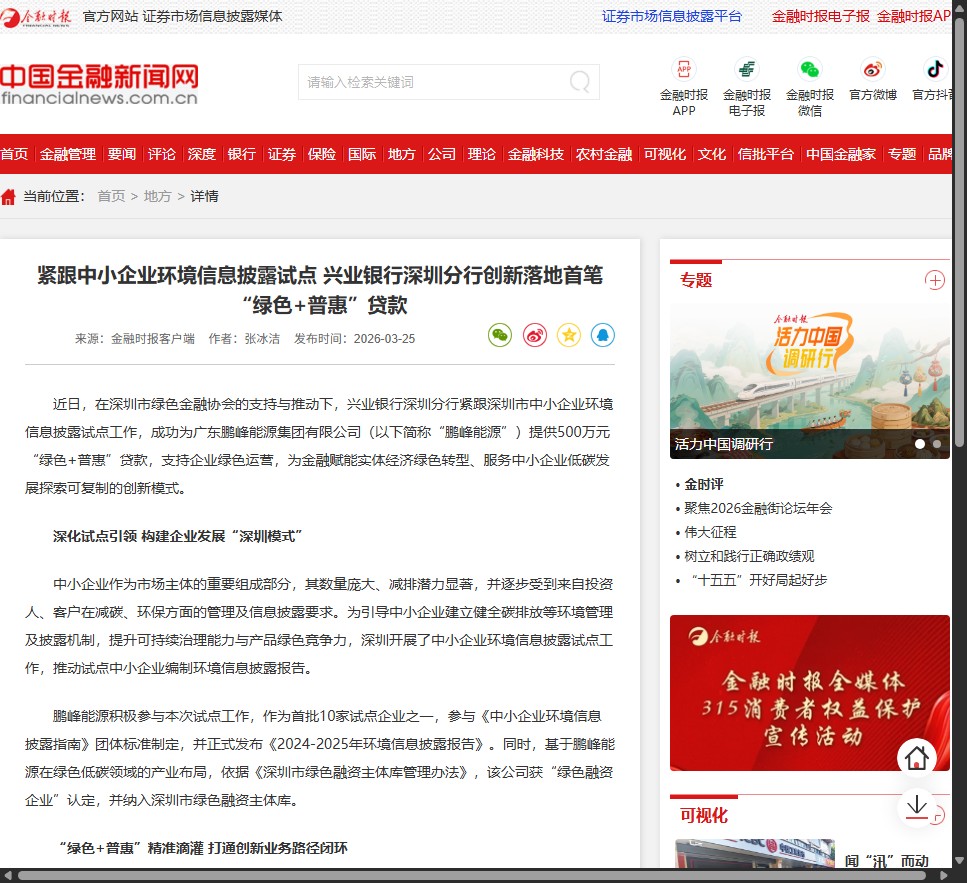Open the 官方抖音 TikTok icon
The image size is (967, 883).
pos(935,69)
